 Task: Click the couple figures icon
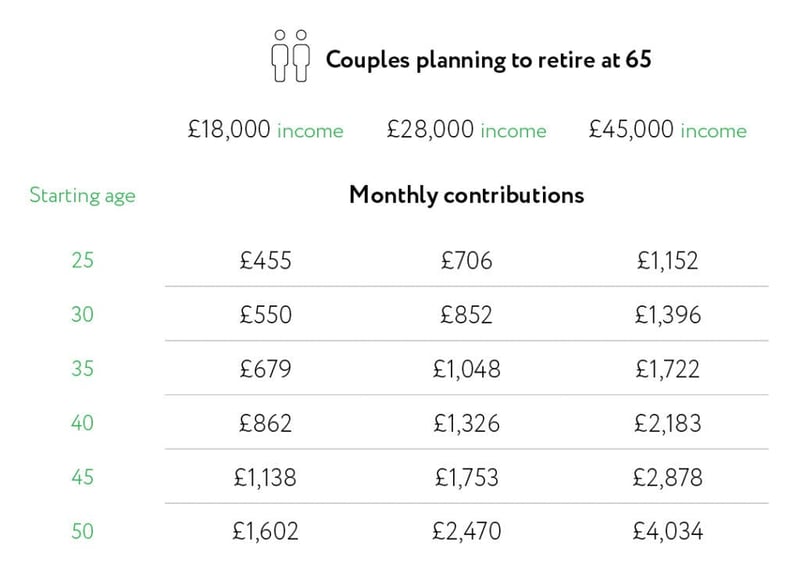[x=290, y=56]
